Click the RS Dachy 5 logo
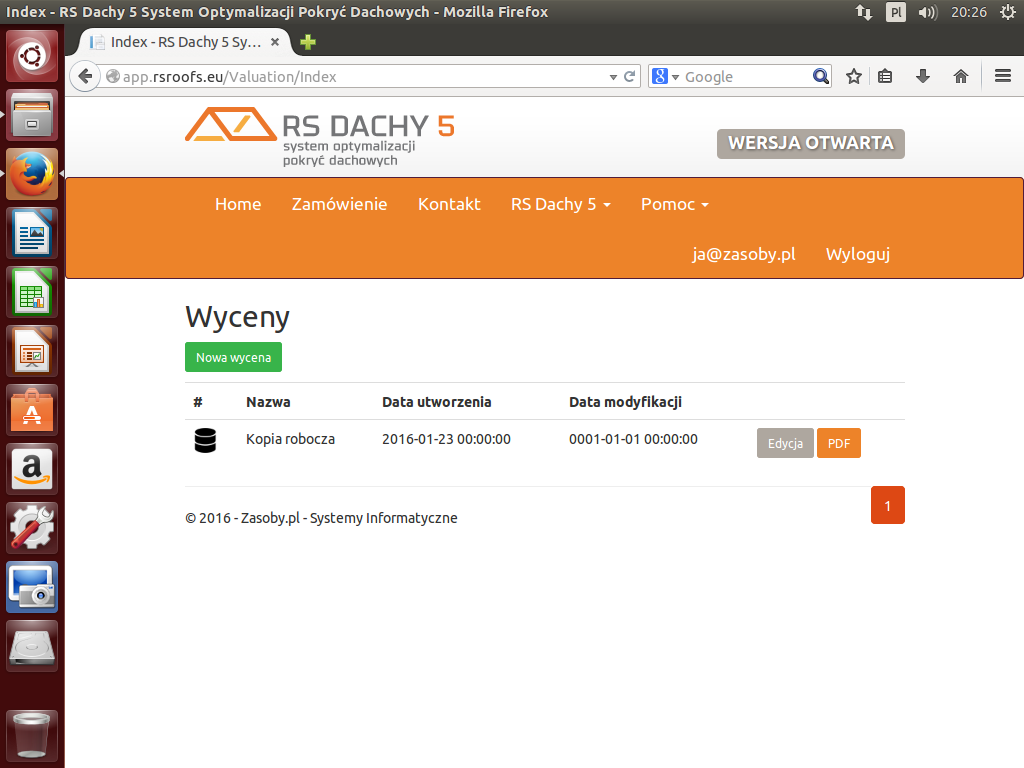Image resolution: width=1024 pixels, height=768 pixels. click(319, 137)
